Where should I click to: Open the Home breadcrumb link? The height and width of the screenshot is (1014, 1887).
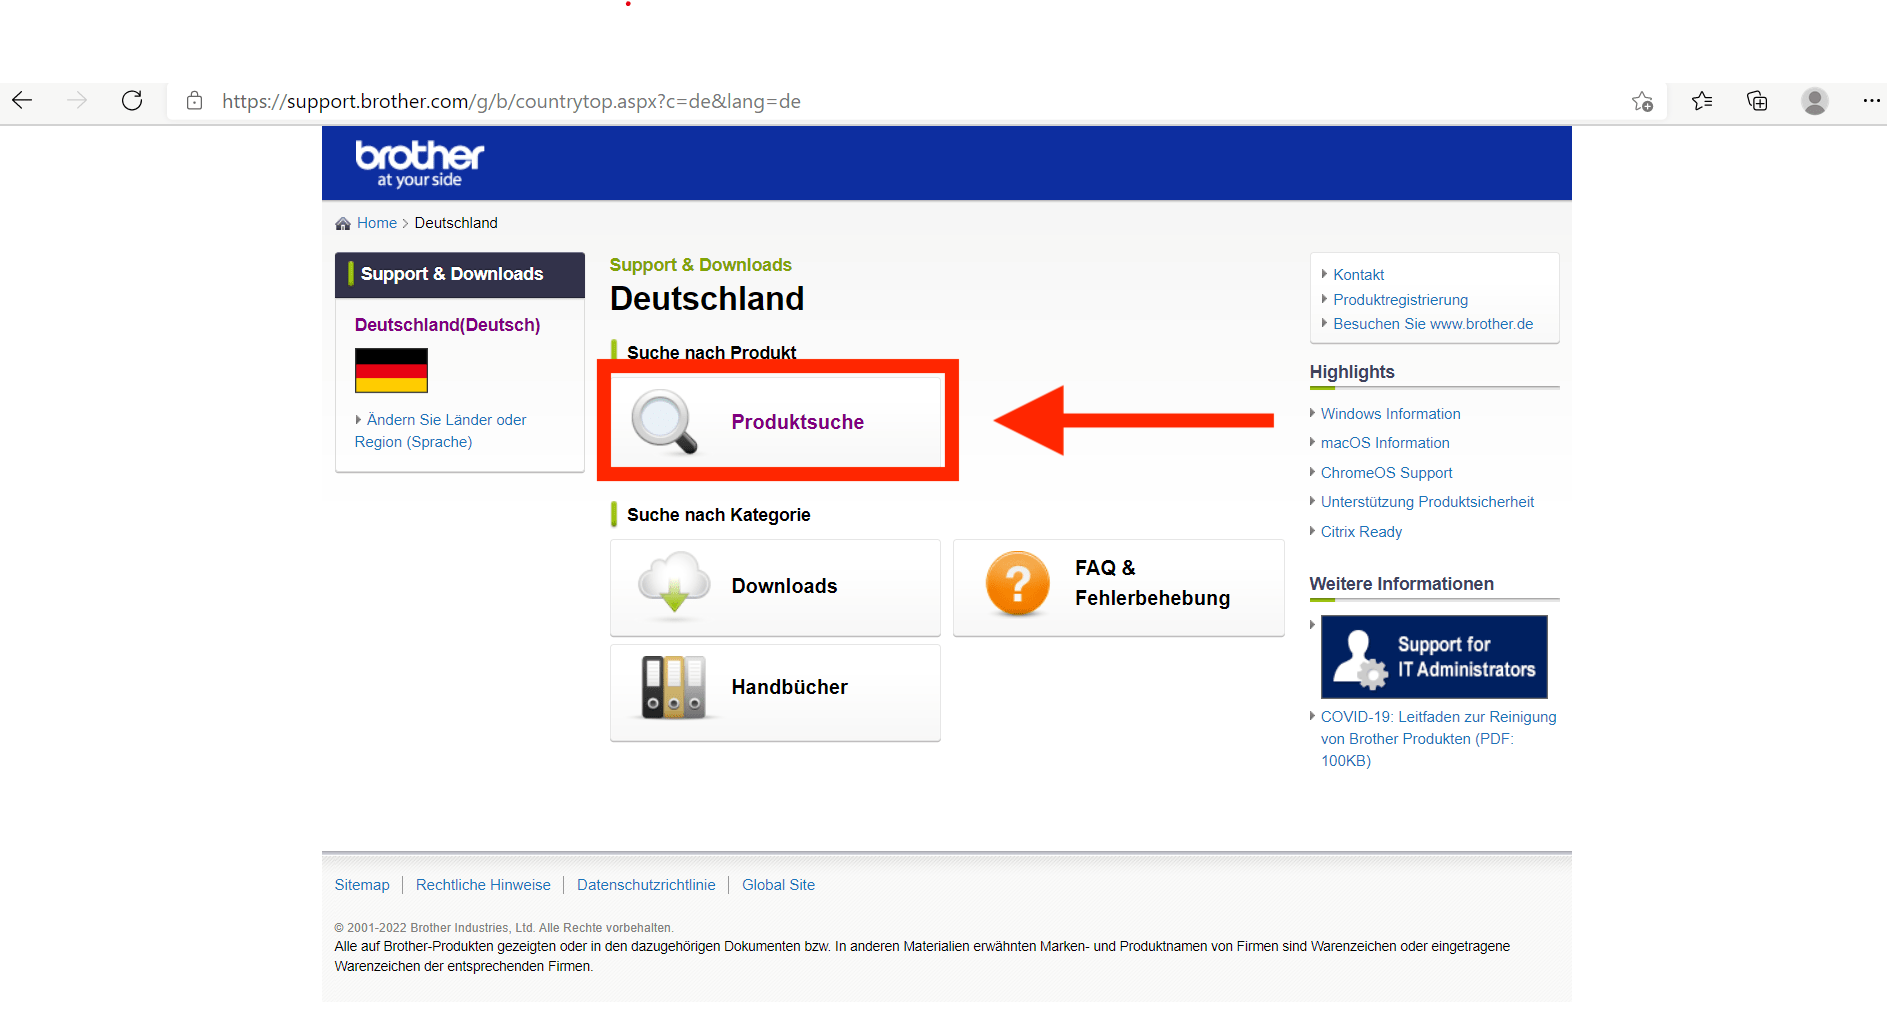tap(377, 223)
